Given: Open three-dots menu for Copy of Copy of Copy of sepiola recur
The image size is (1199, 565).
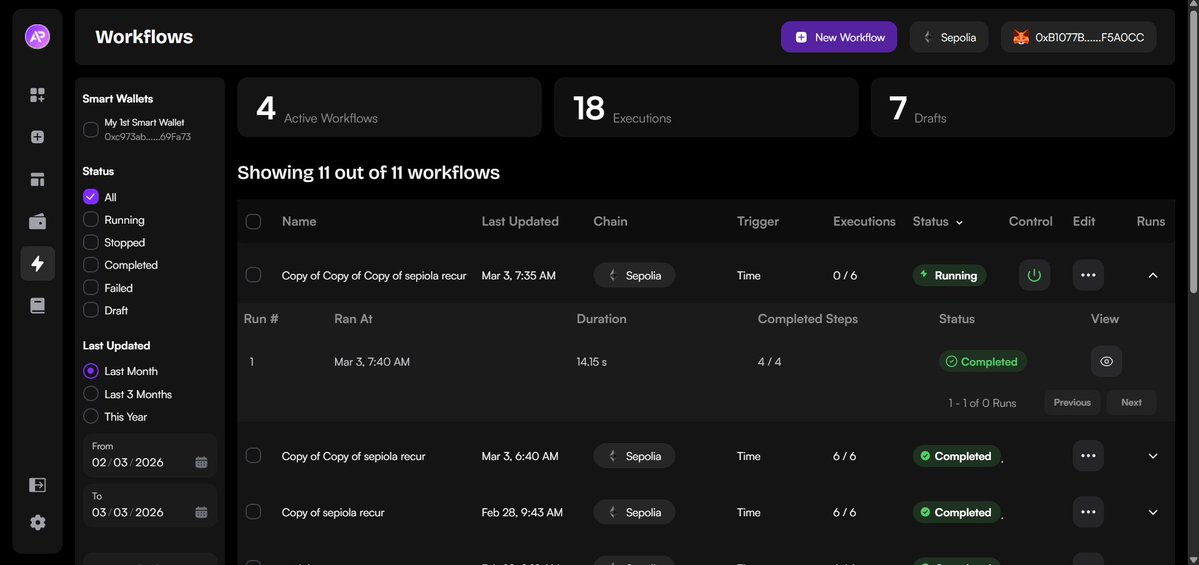Looking at the screenshot, I should (x=1088, y=275).
